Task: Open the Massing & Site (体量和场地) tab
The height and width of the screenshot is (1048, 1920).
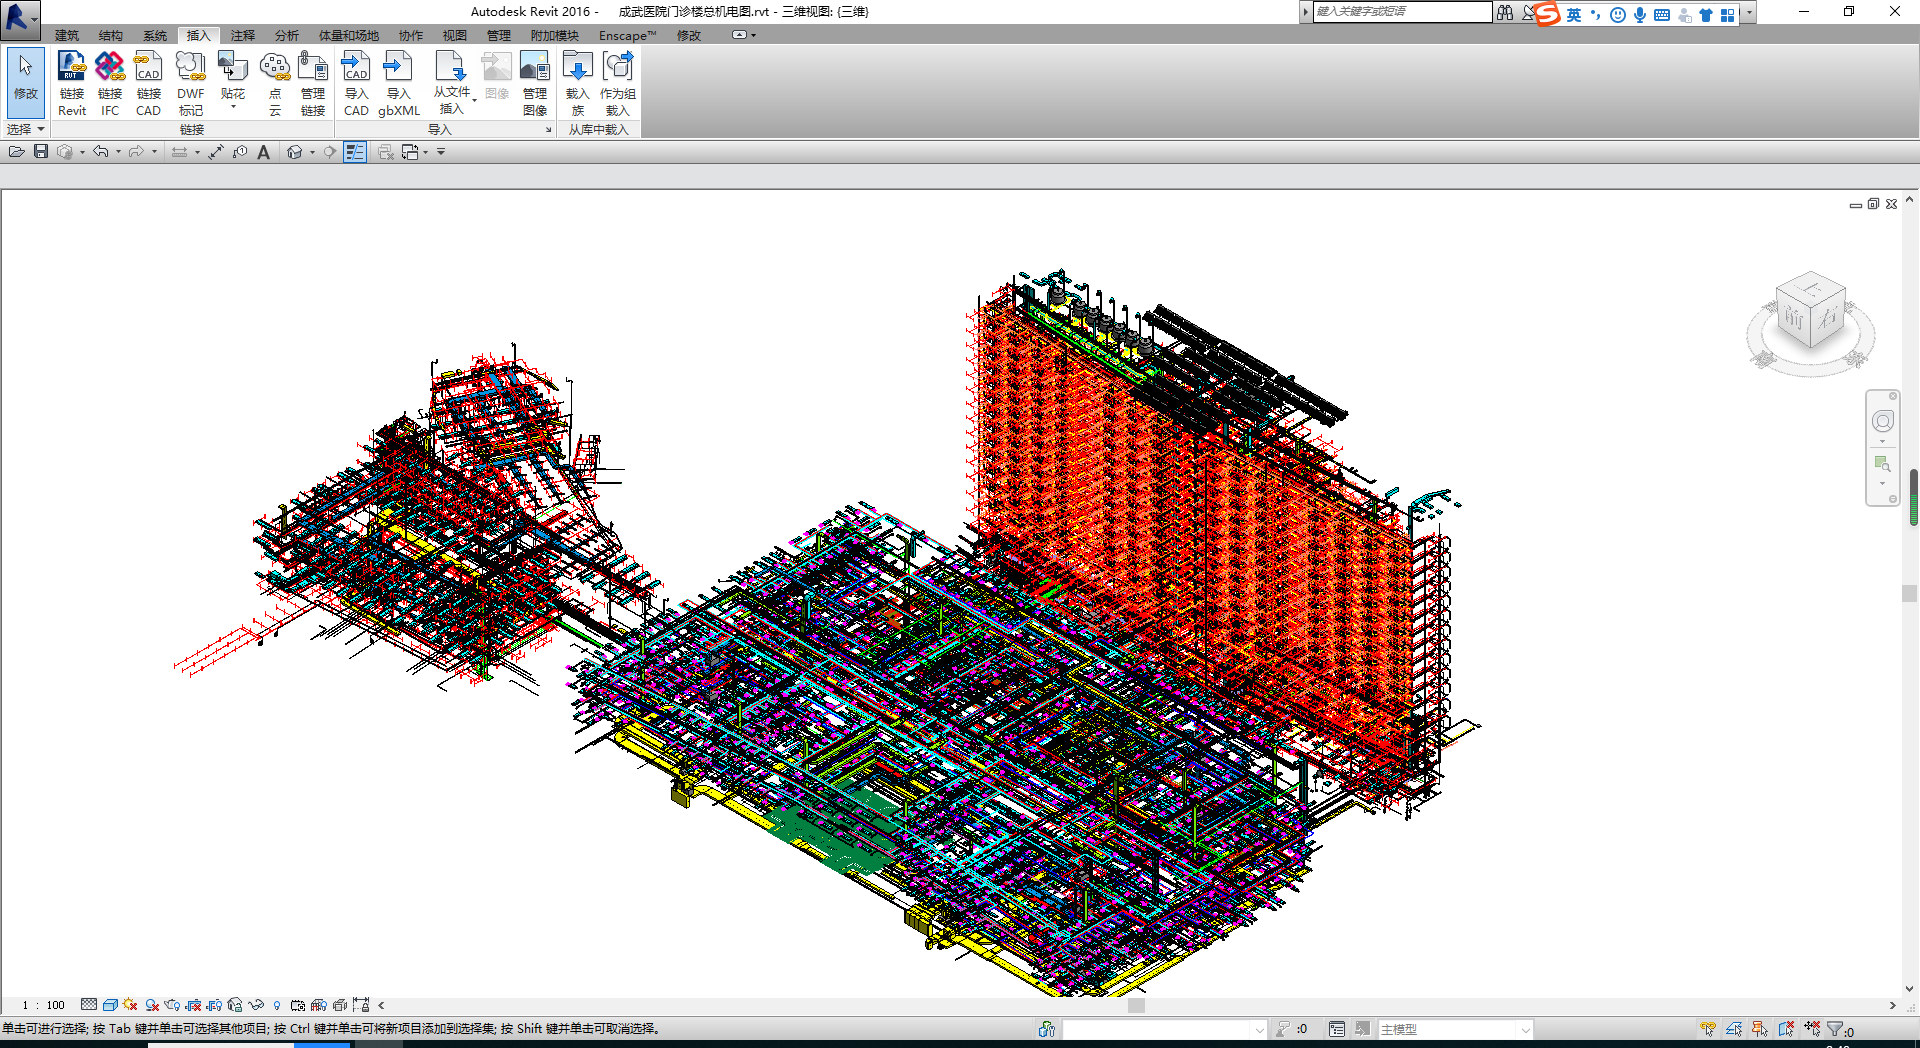Action: coord(349,35)
